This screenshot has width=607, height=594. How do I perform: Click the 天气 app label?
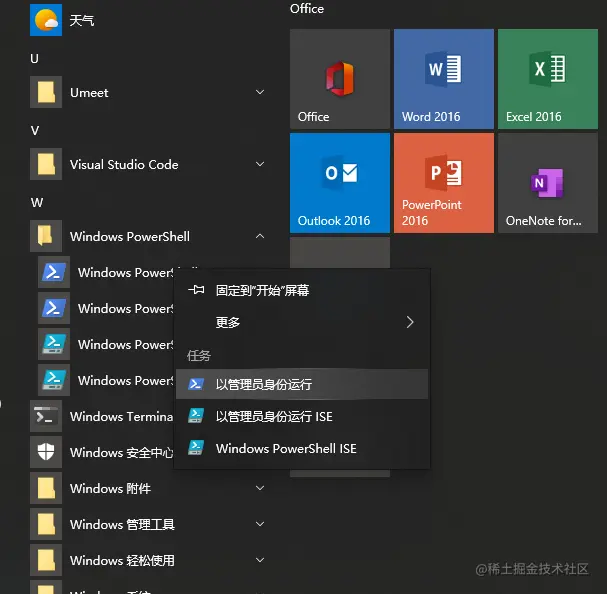pos(82,21)
